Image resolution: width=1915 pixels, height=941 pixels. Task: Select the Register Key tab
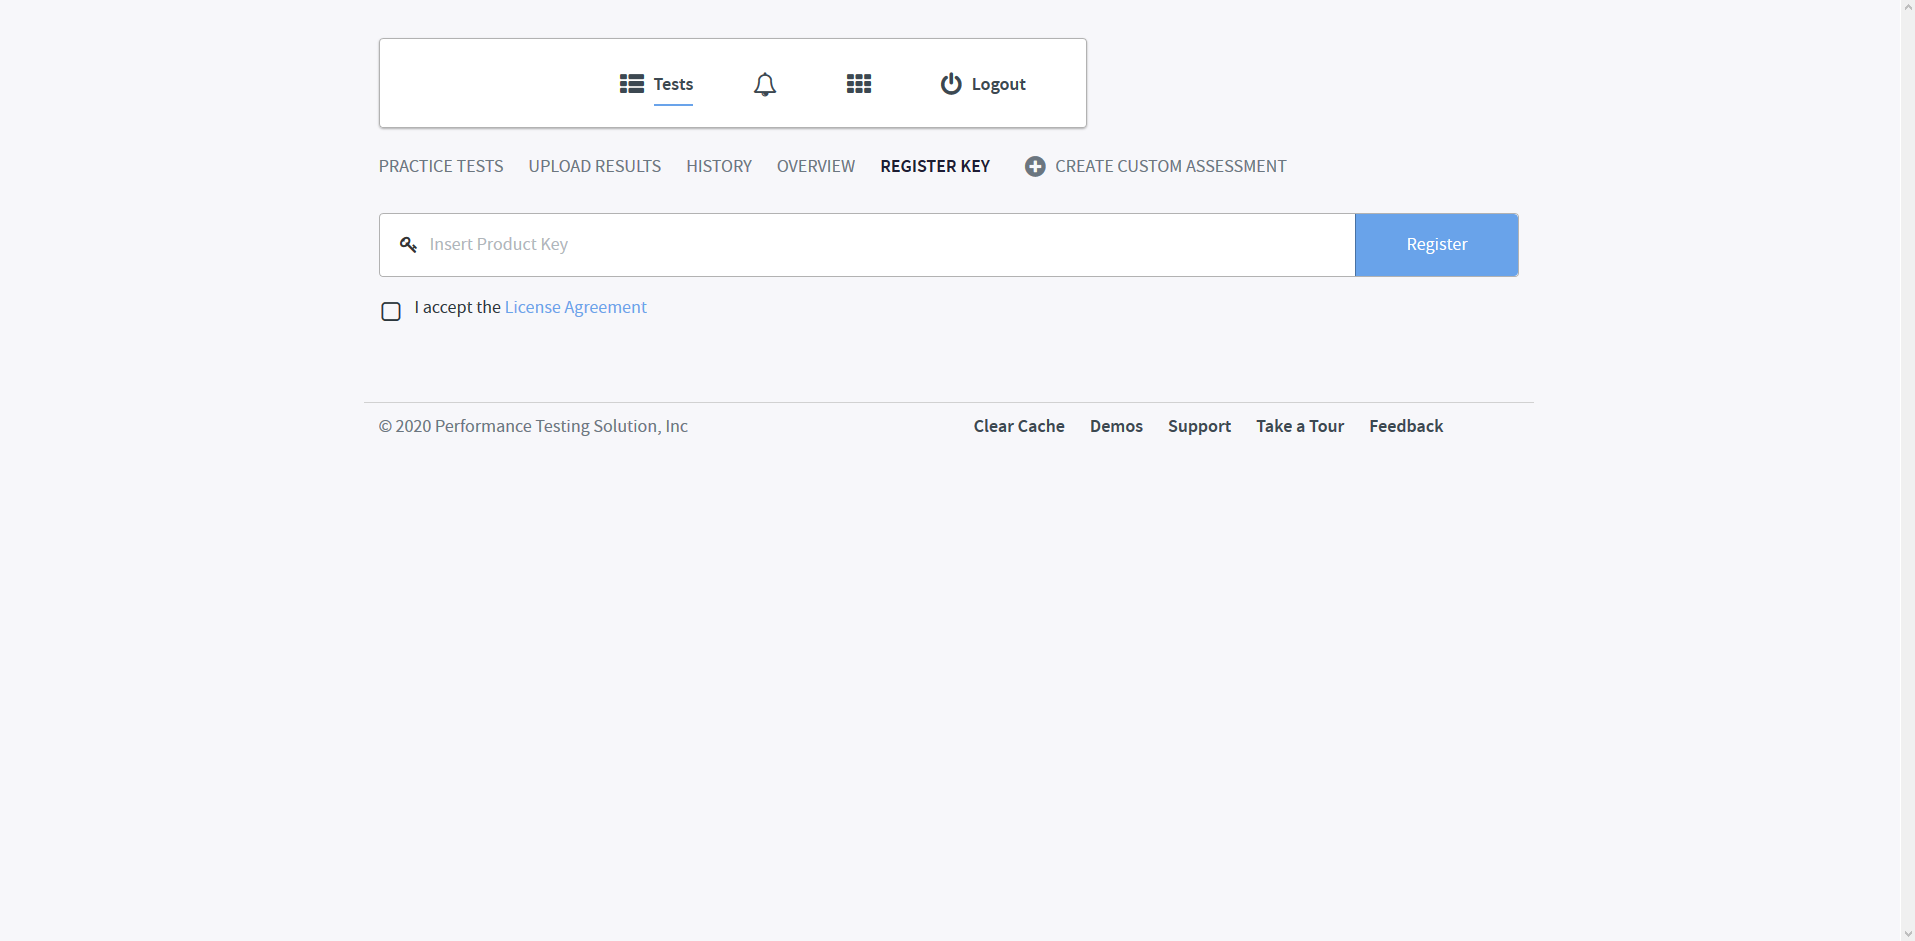[935, 166]
